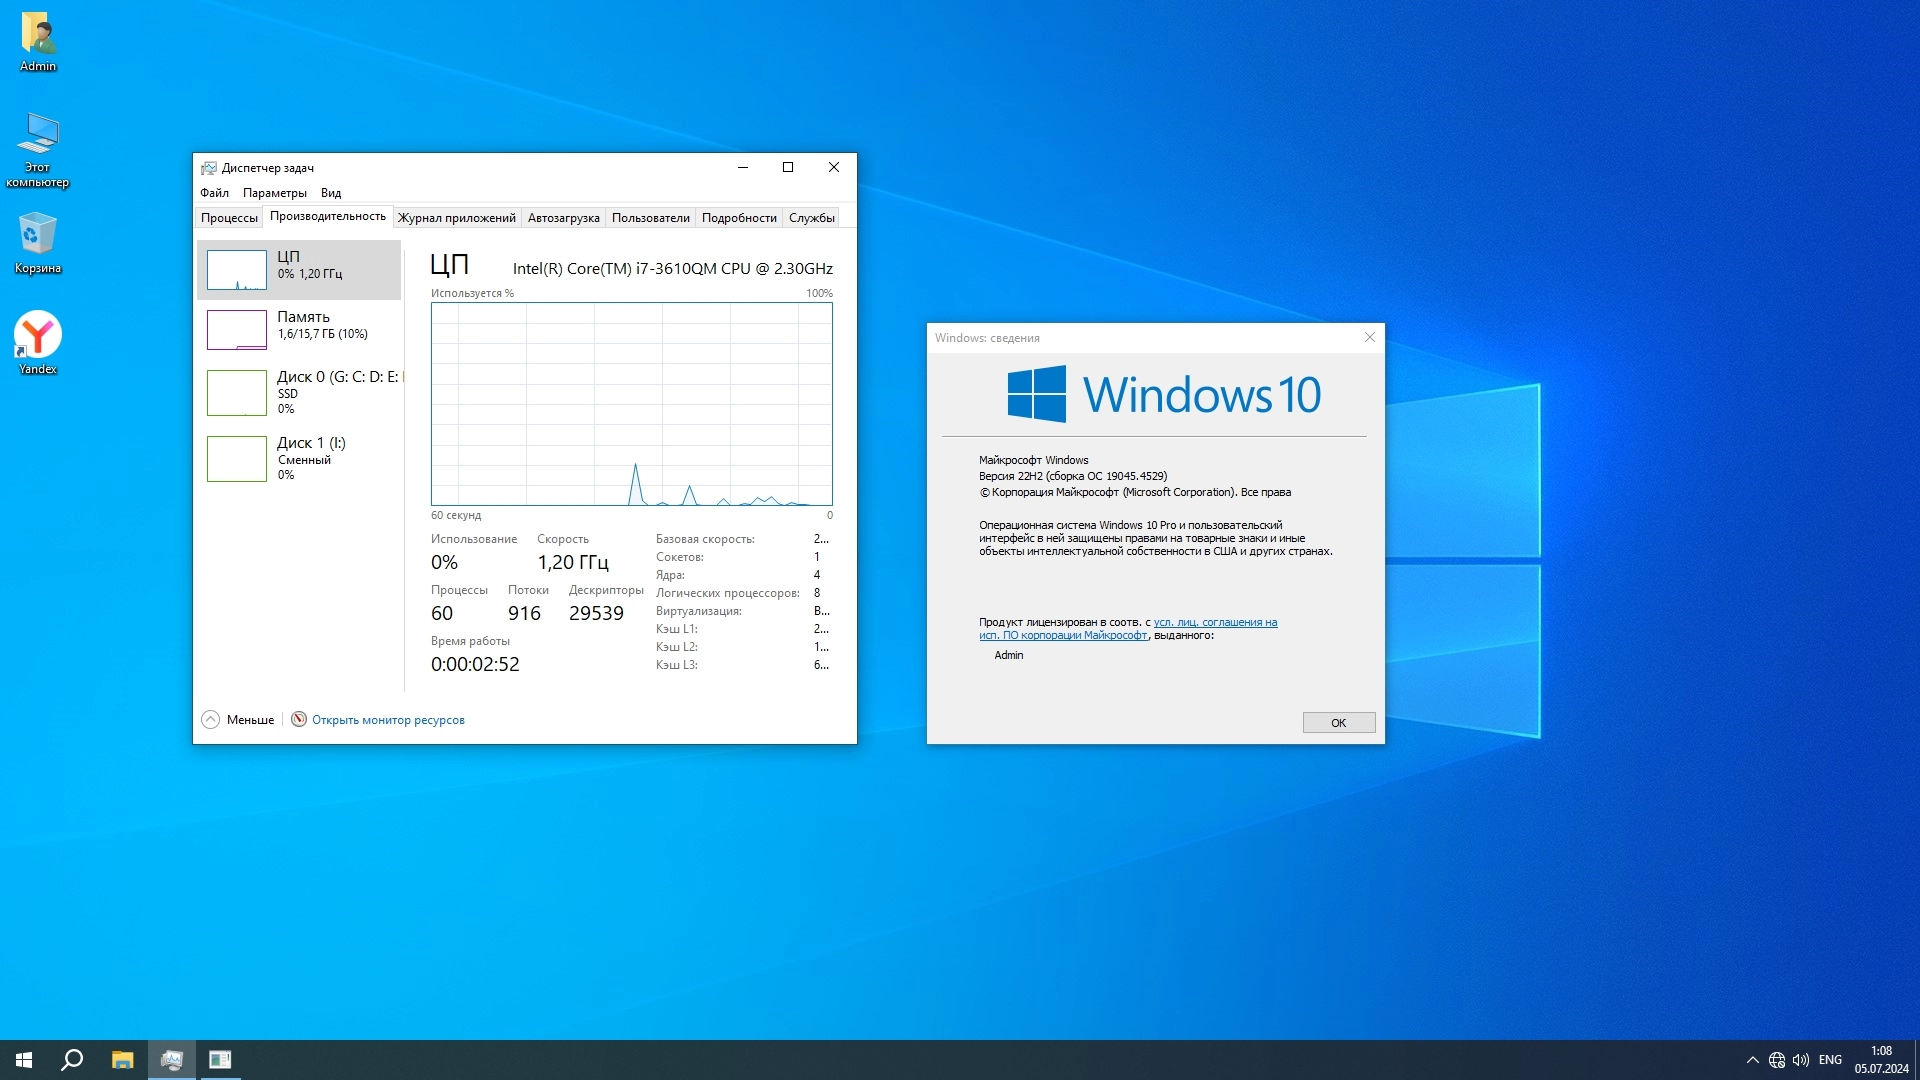Open the 'Параметры' menu
This screenshot has width=1920, height=1080.
point(274,193)
